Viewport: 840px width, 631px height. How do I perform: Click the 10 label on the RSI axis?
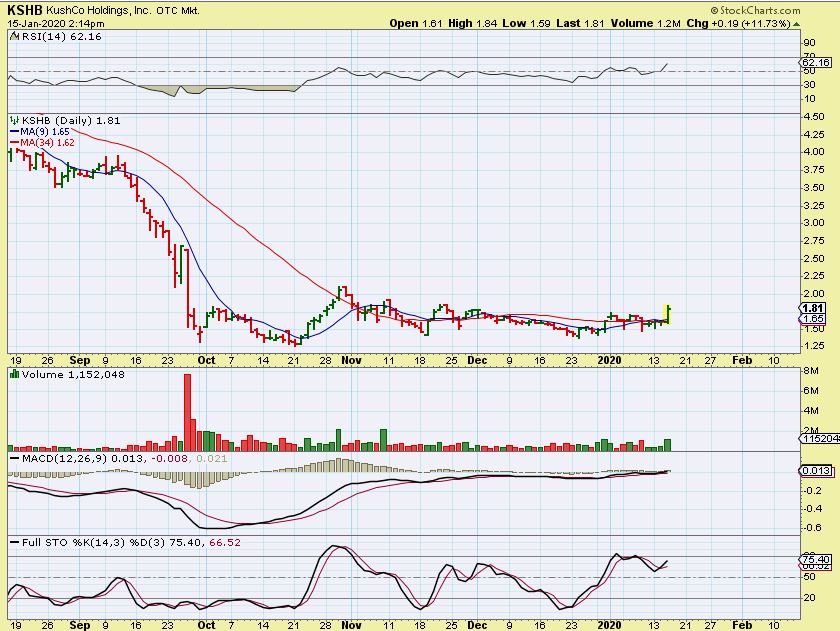[809, 99]
